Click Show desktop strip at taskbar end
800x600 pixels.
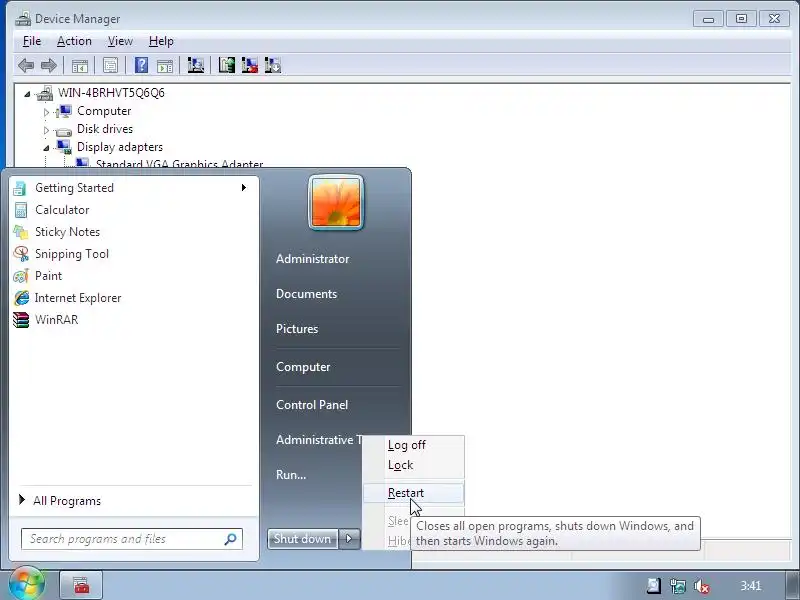[793, 585]
